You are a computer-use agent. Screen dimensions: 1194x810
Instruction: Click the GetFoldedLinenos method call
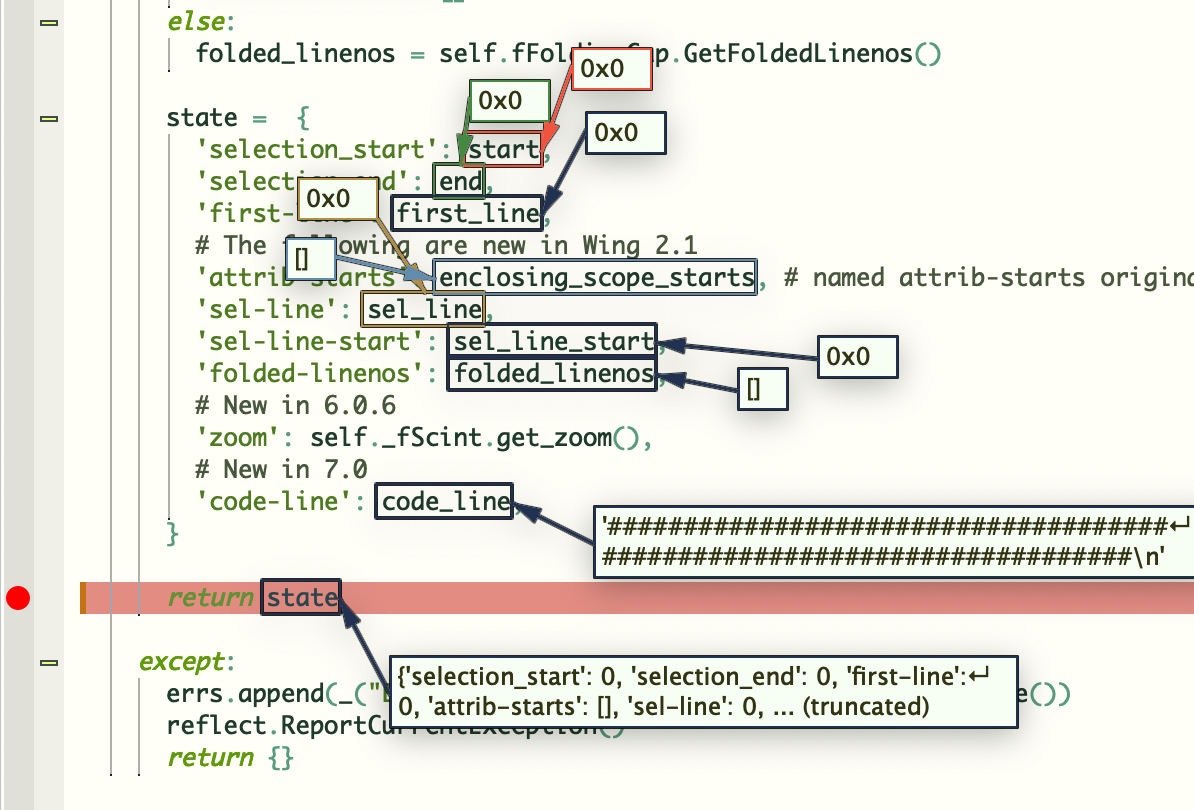(x=797, y=53)
